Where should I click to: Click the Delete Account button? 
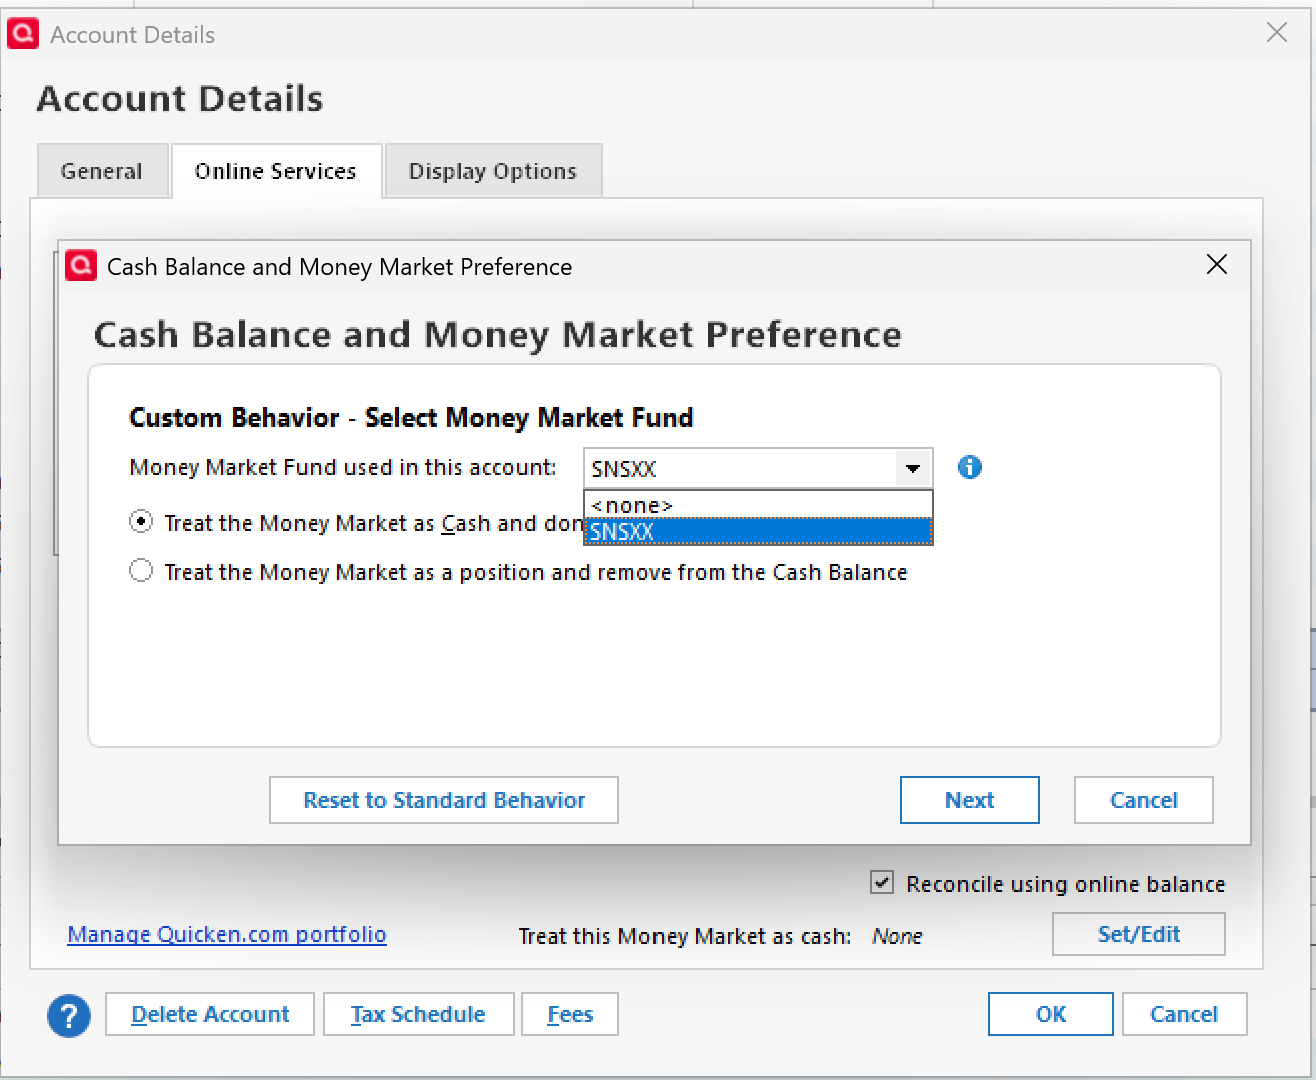[x=210, y=1014]
